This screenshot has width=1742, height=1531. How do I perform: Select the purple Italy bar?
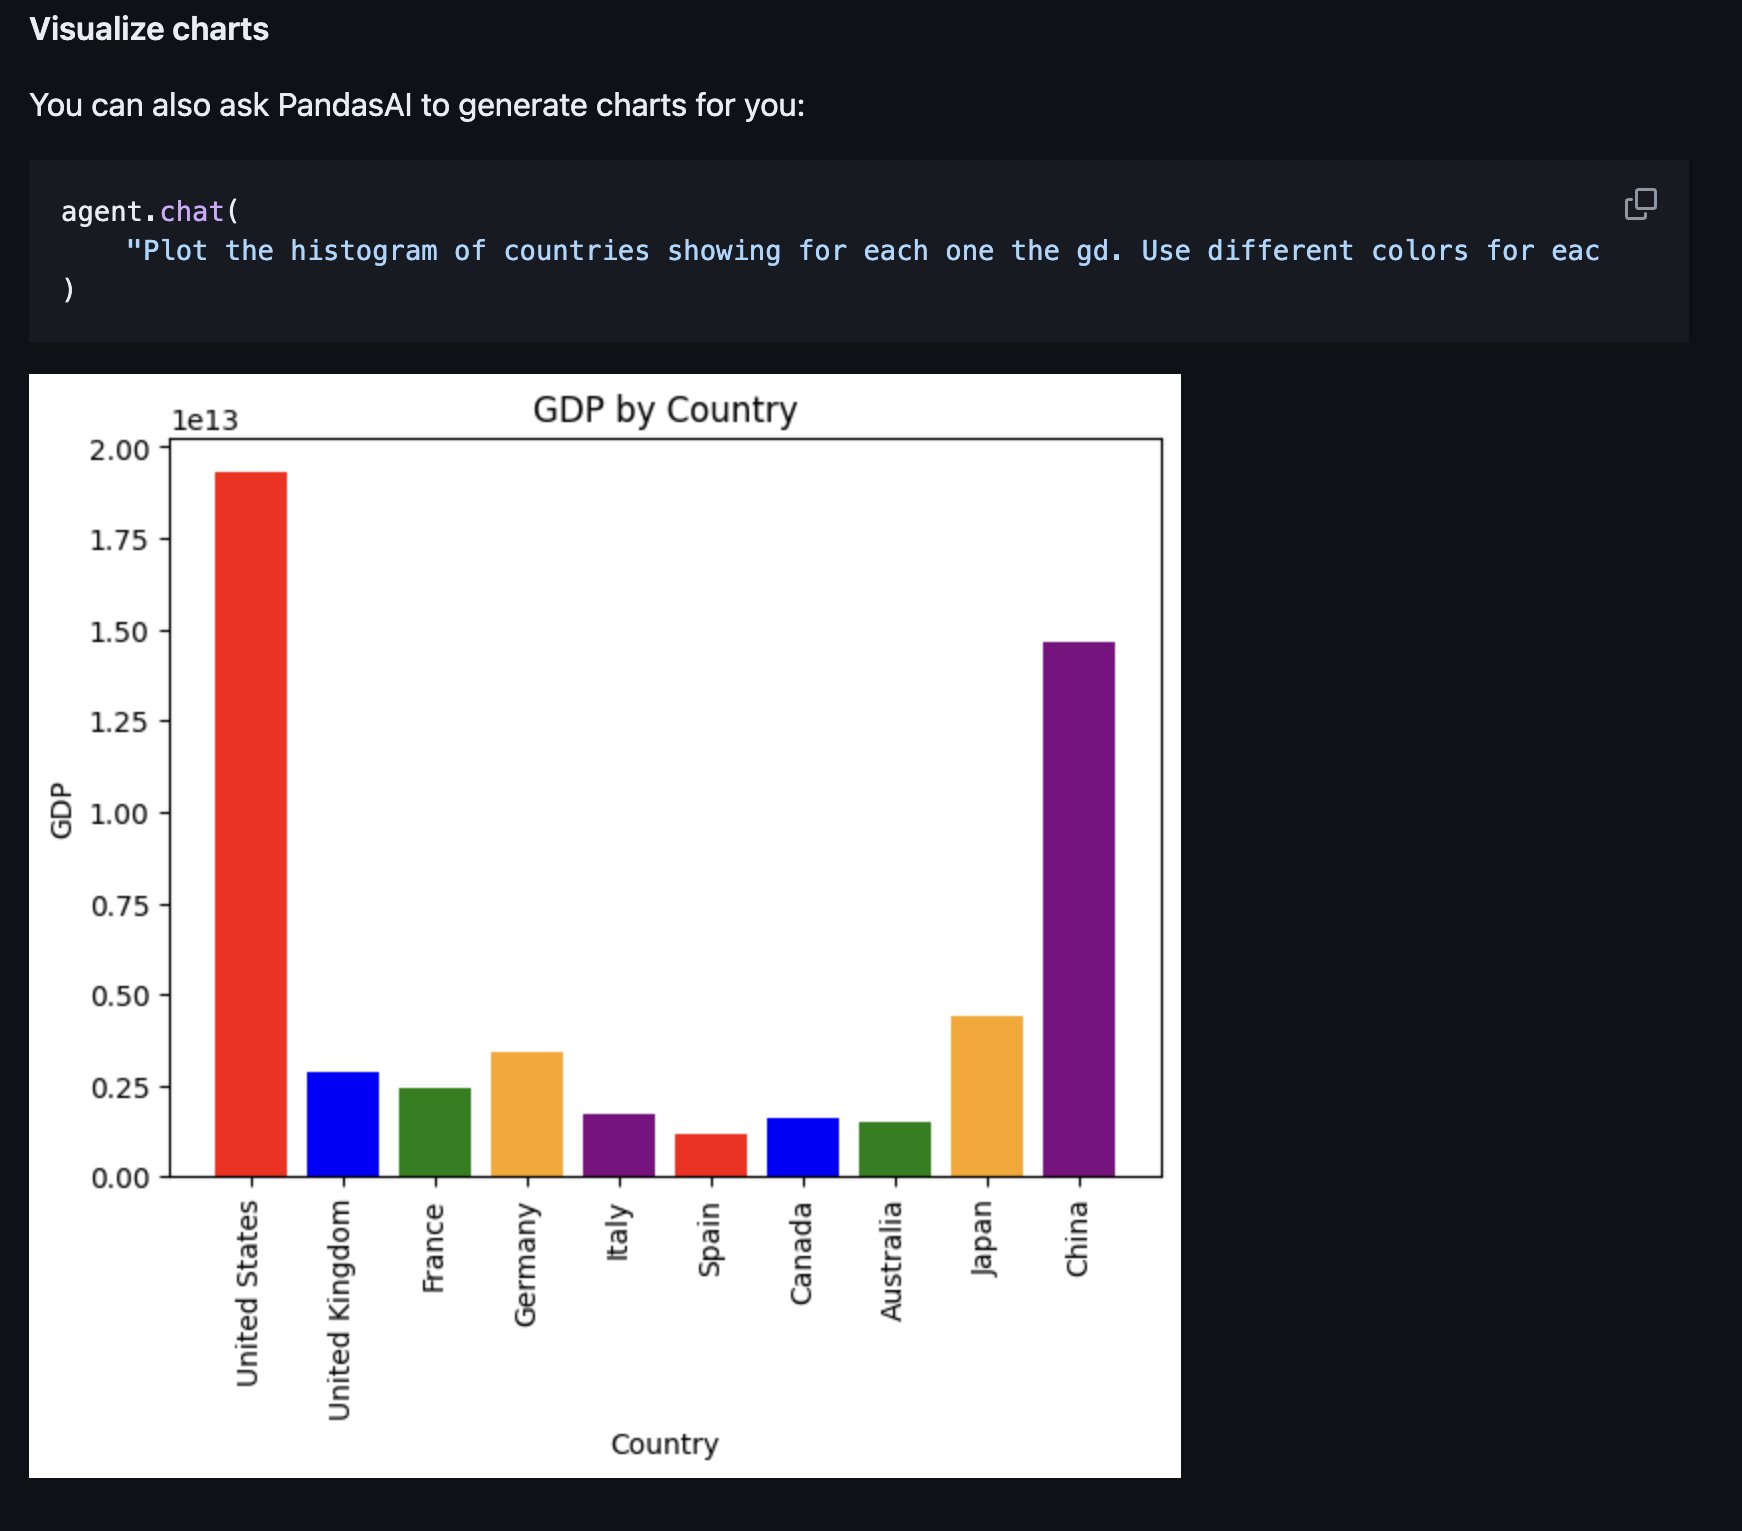coord(619,1145)
